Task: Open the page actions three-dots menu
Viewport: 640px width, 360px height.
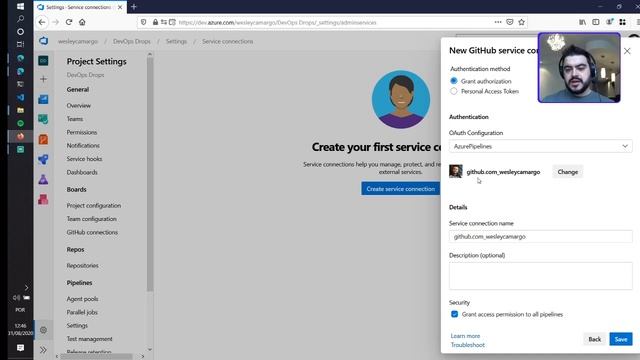Action: [498, 22]
